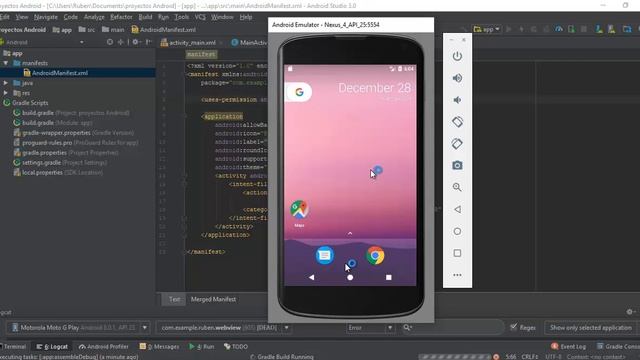Open the Event Log
The height and width of the screenshot is (360, 640).
(569, 347)
